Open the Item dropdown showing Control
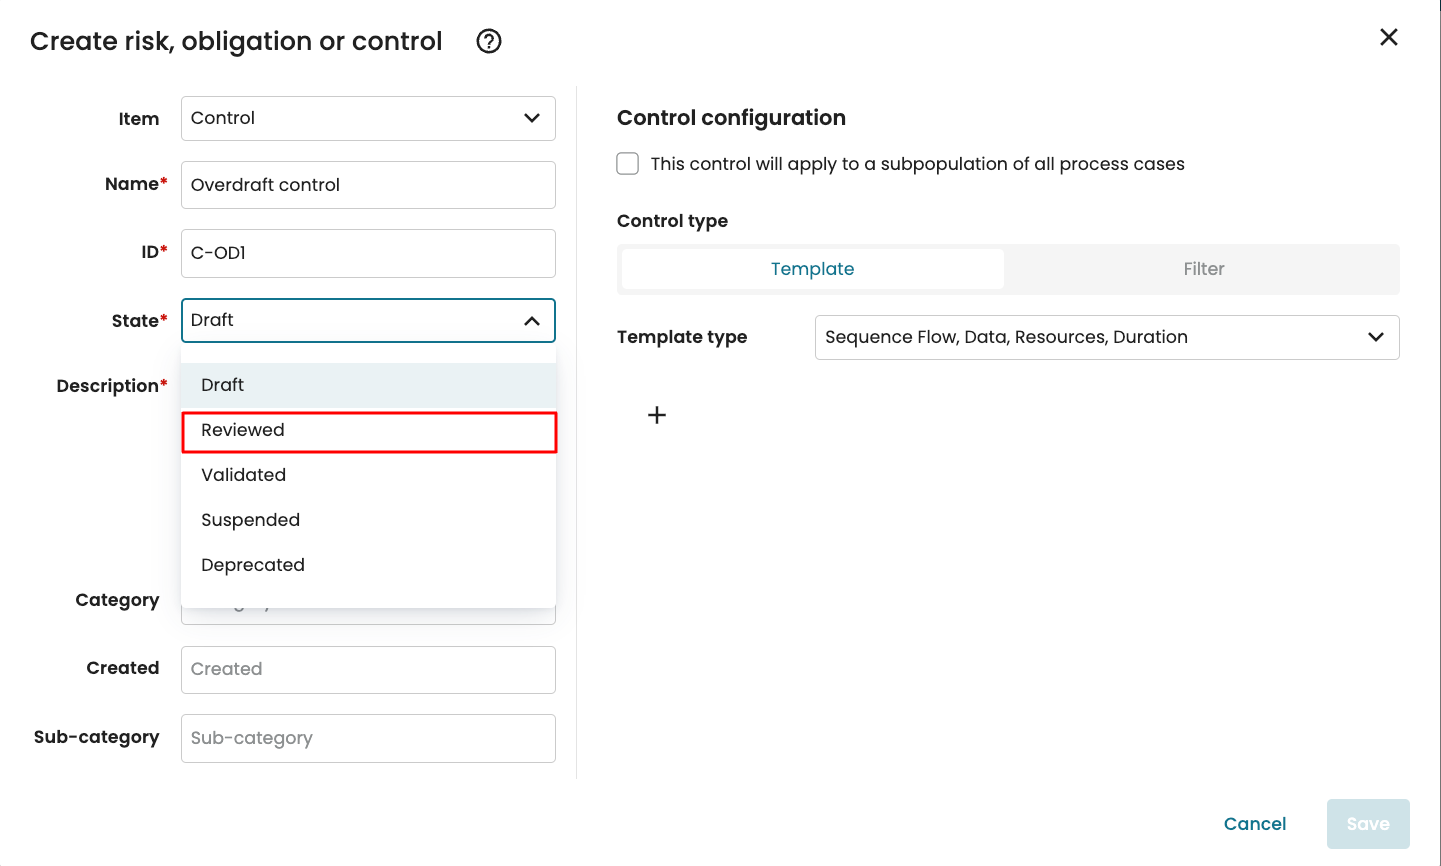The width and height of the screenshot is (1441, 866). coord(367,118)
